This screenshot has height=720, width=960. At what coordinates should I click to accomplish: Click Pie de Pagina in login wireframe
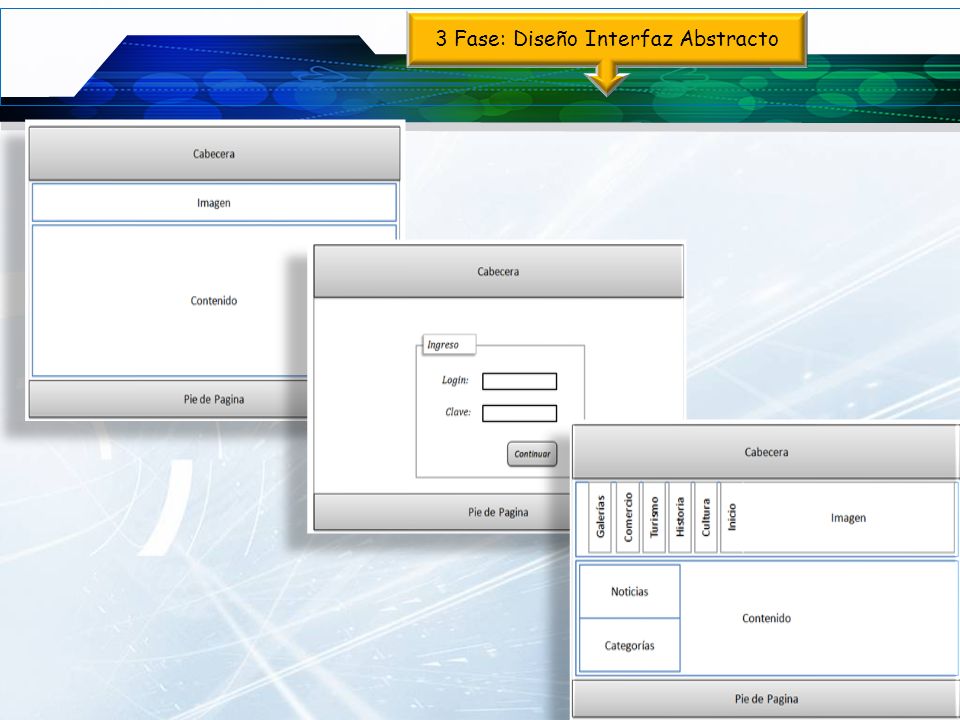pos(498,512)
